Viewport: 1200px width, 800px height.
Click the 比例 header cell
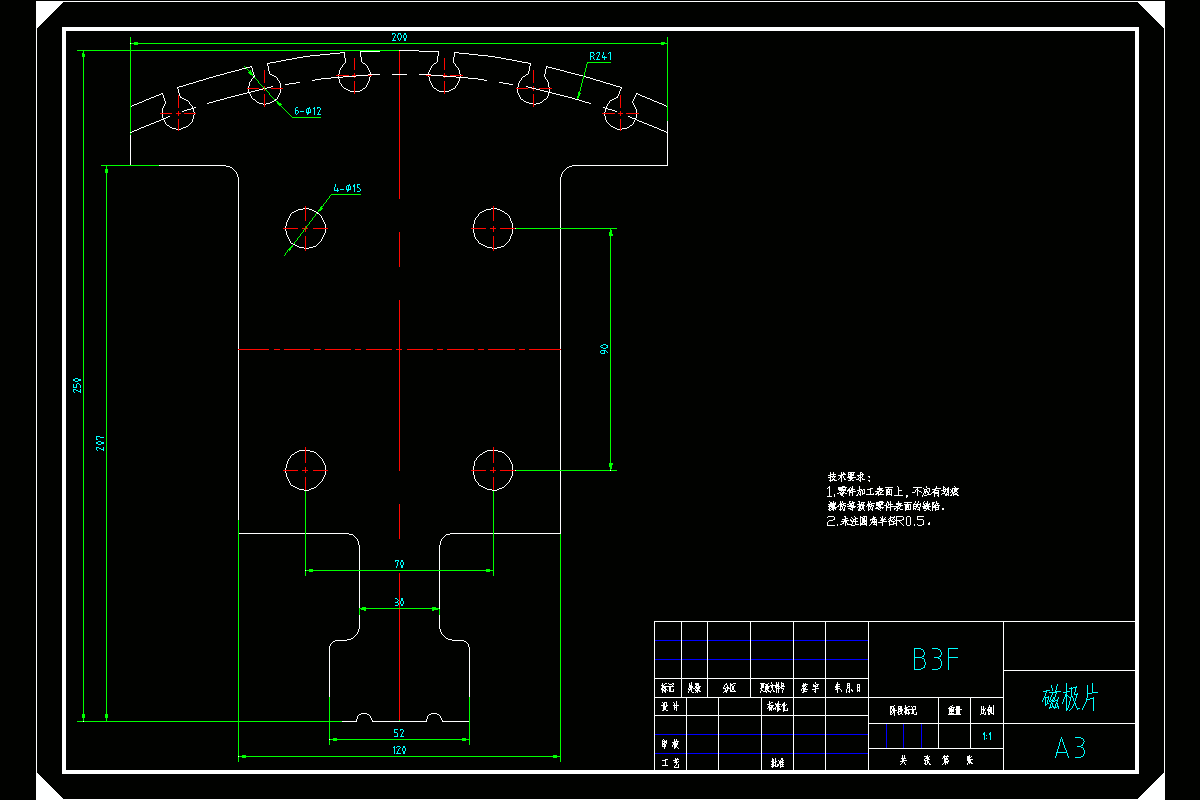(x=987, y=711)
